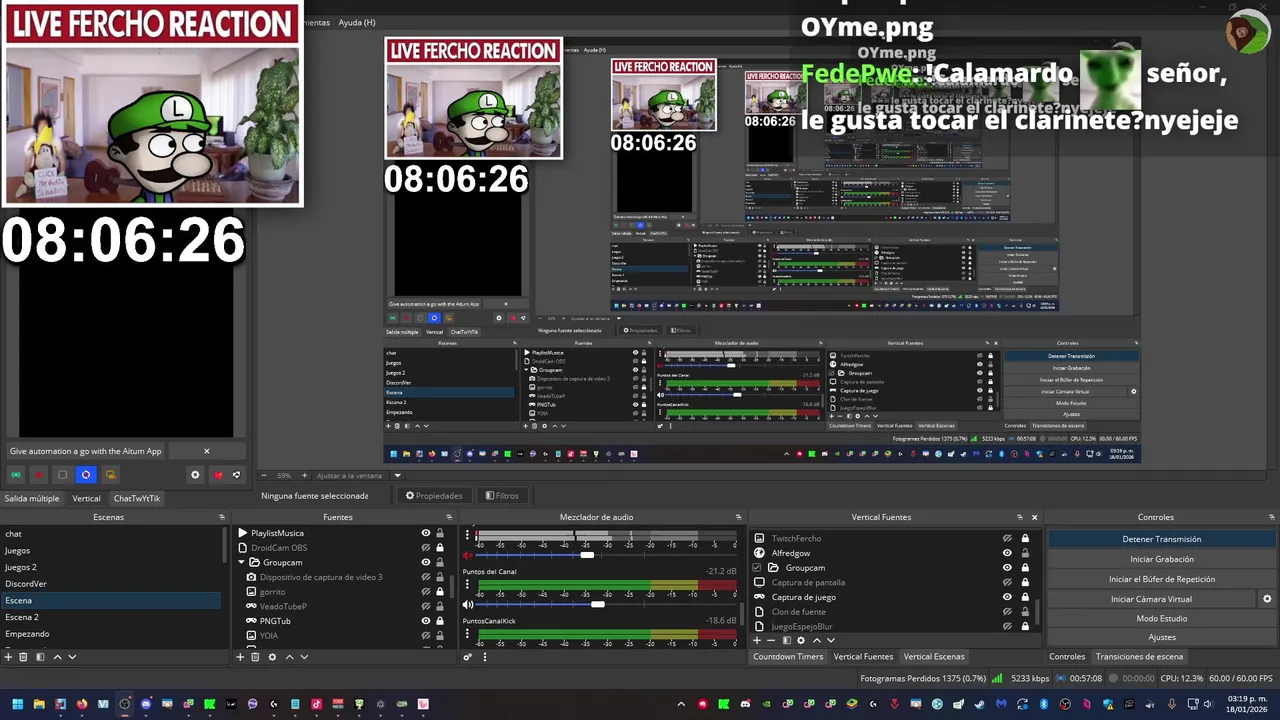The height and width of the screenshot is (720, 1280).
Task: Enable Modo Estudio
Action: click(1161, 618)
